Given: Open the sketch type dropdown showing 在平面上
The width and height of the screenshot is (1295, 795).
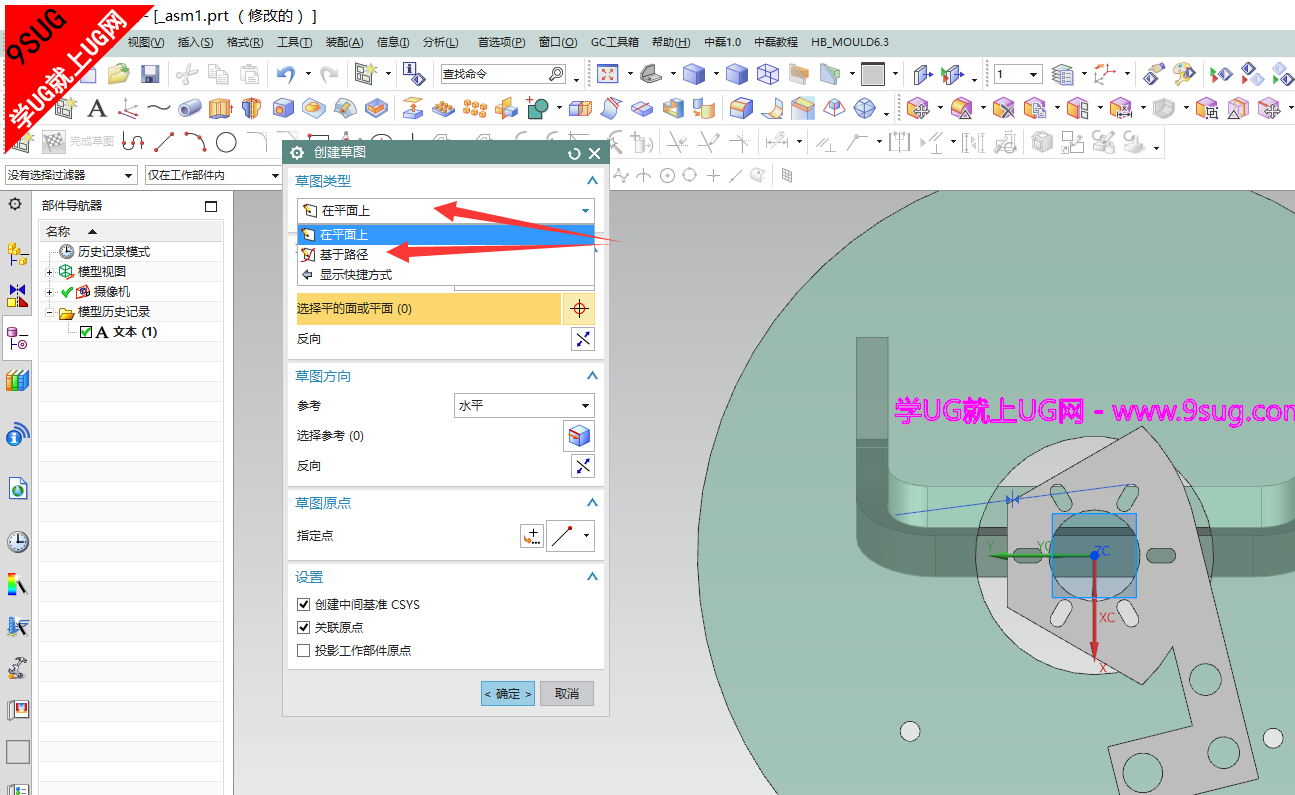Looking at the screenshot, I should [x=446, y=211].
